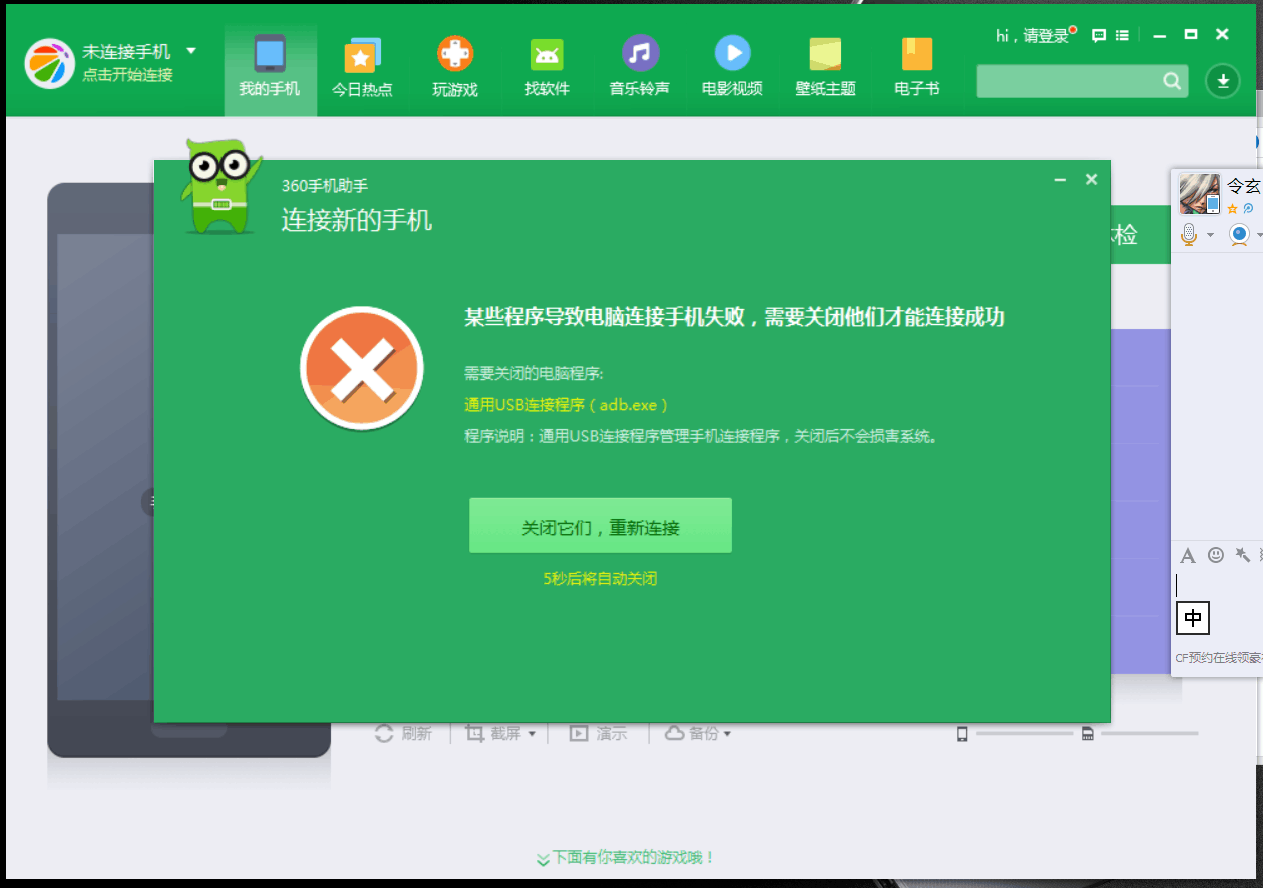
Task: Click the 截屏 screenshot button
Action: click(x=494, y=734)
